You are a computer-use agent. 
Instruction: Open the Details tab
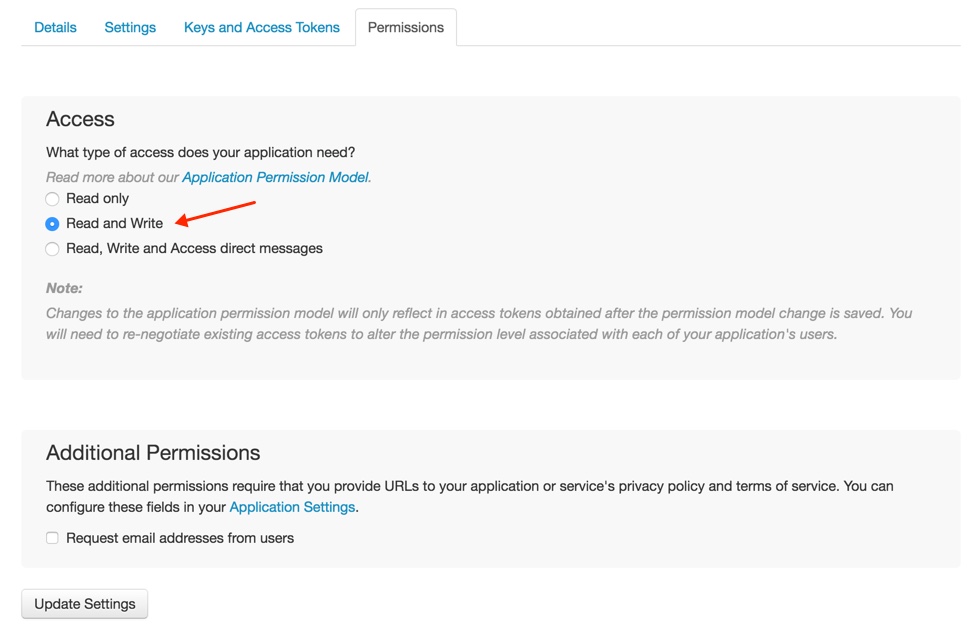tap(55, 27)
